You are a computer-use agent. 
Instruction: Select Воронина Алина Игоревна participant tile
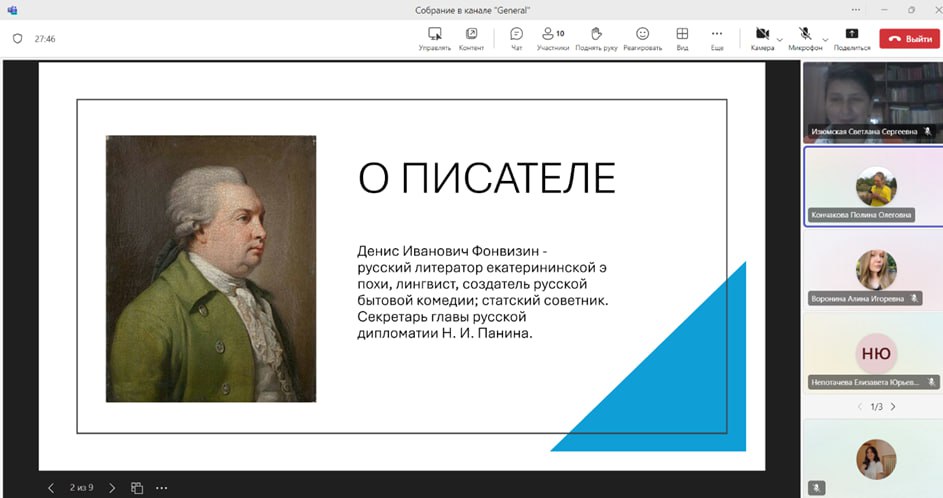pos(873,270)
